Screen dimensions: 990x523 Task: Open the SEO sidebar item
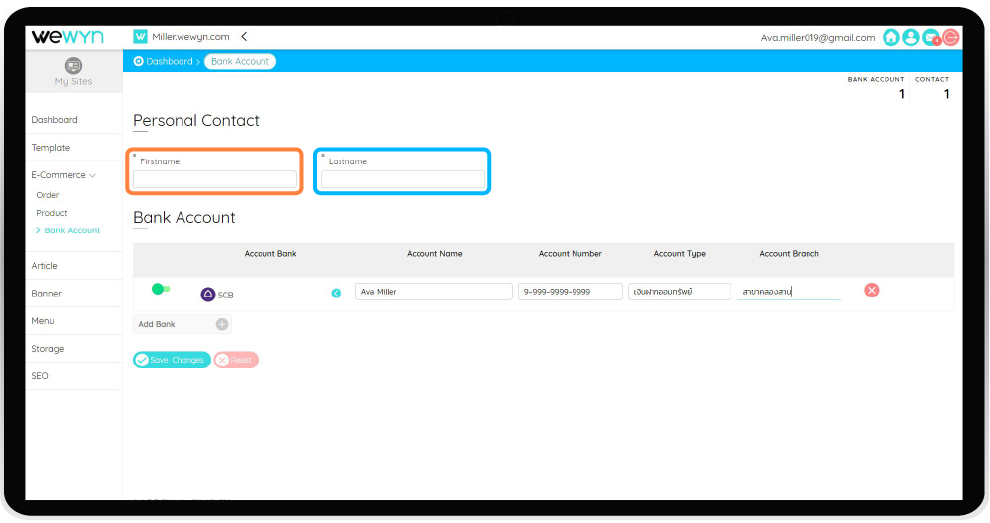point(40,376)
